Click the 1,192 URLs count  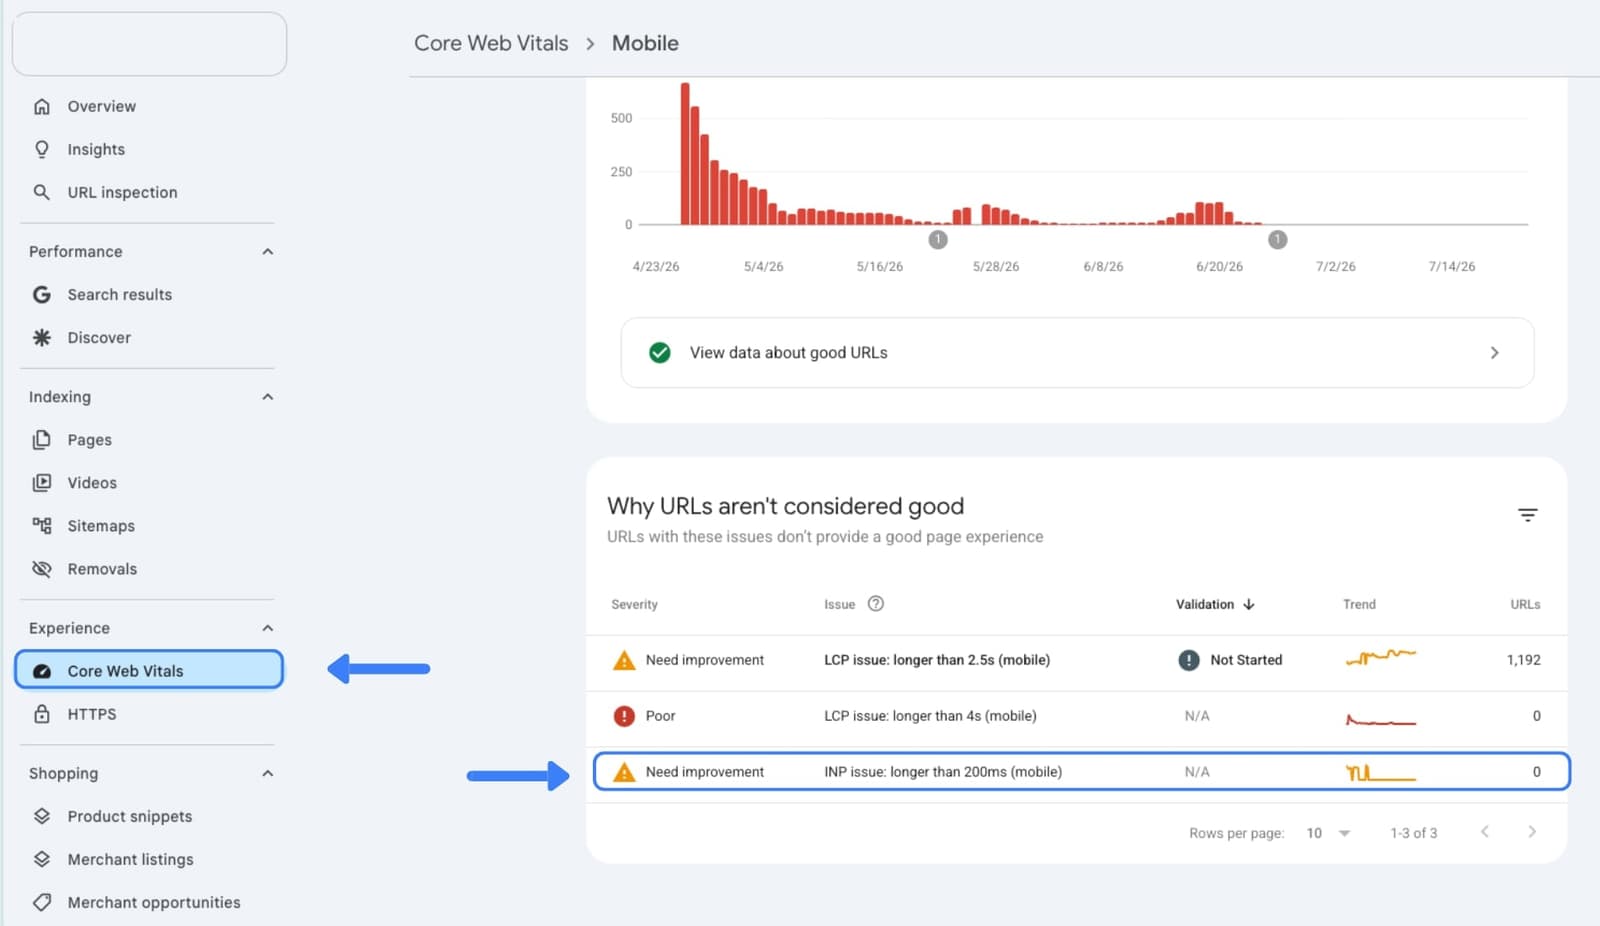[x=1523, y=660]
